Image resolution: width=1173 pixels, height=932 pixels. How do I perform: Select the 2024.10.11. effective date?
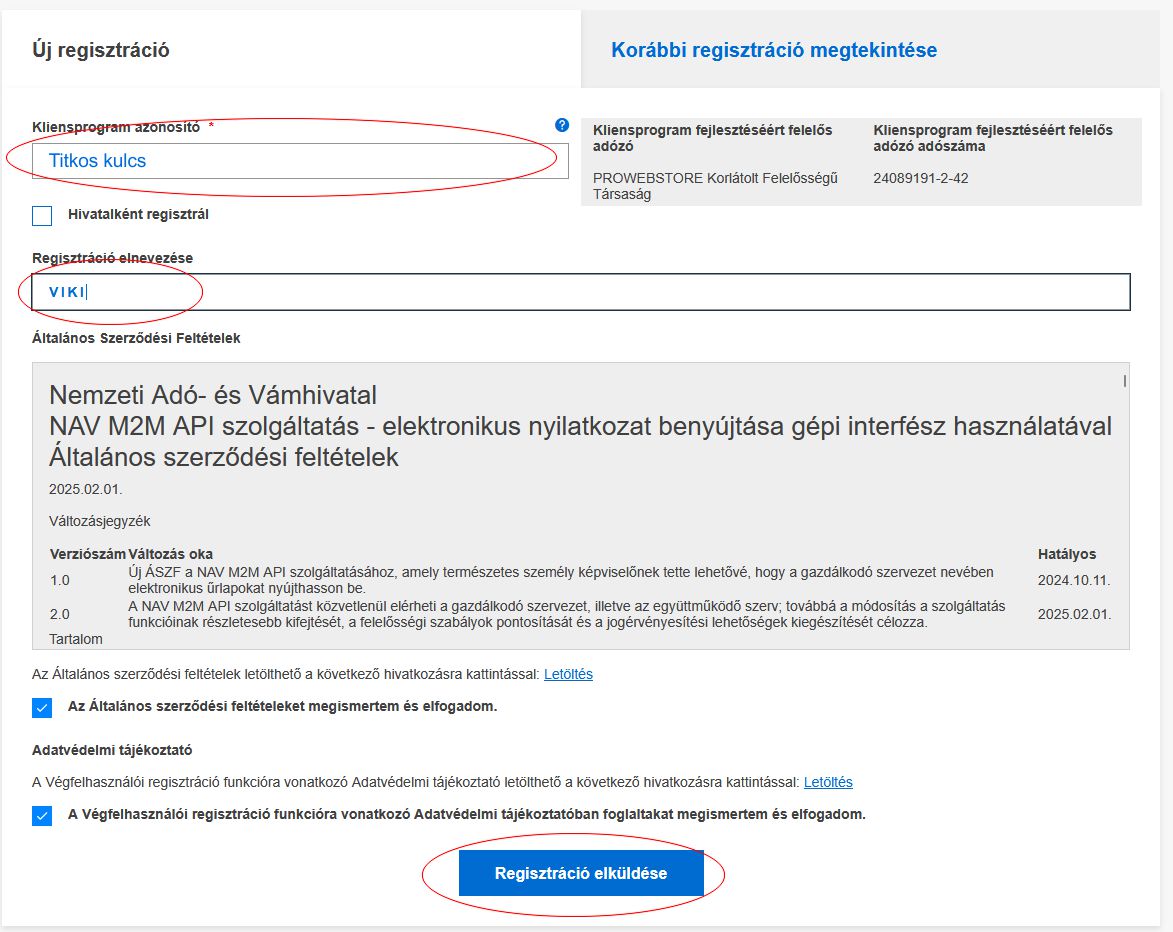click(1074, 580)
